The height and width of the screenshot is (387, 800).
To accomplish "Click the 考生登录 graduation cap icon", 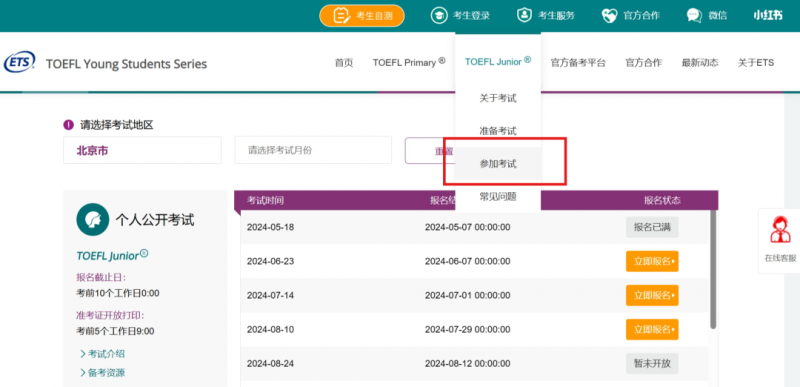I will (438, 15).
